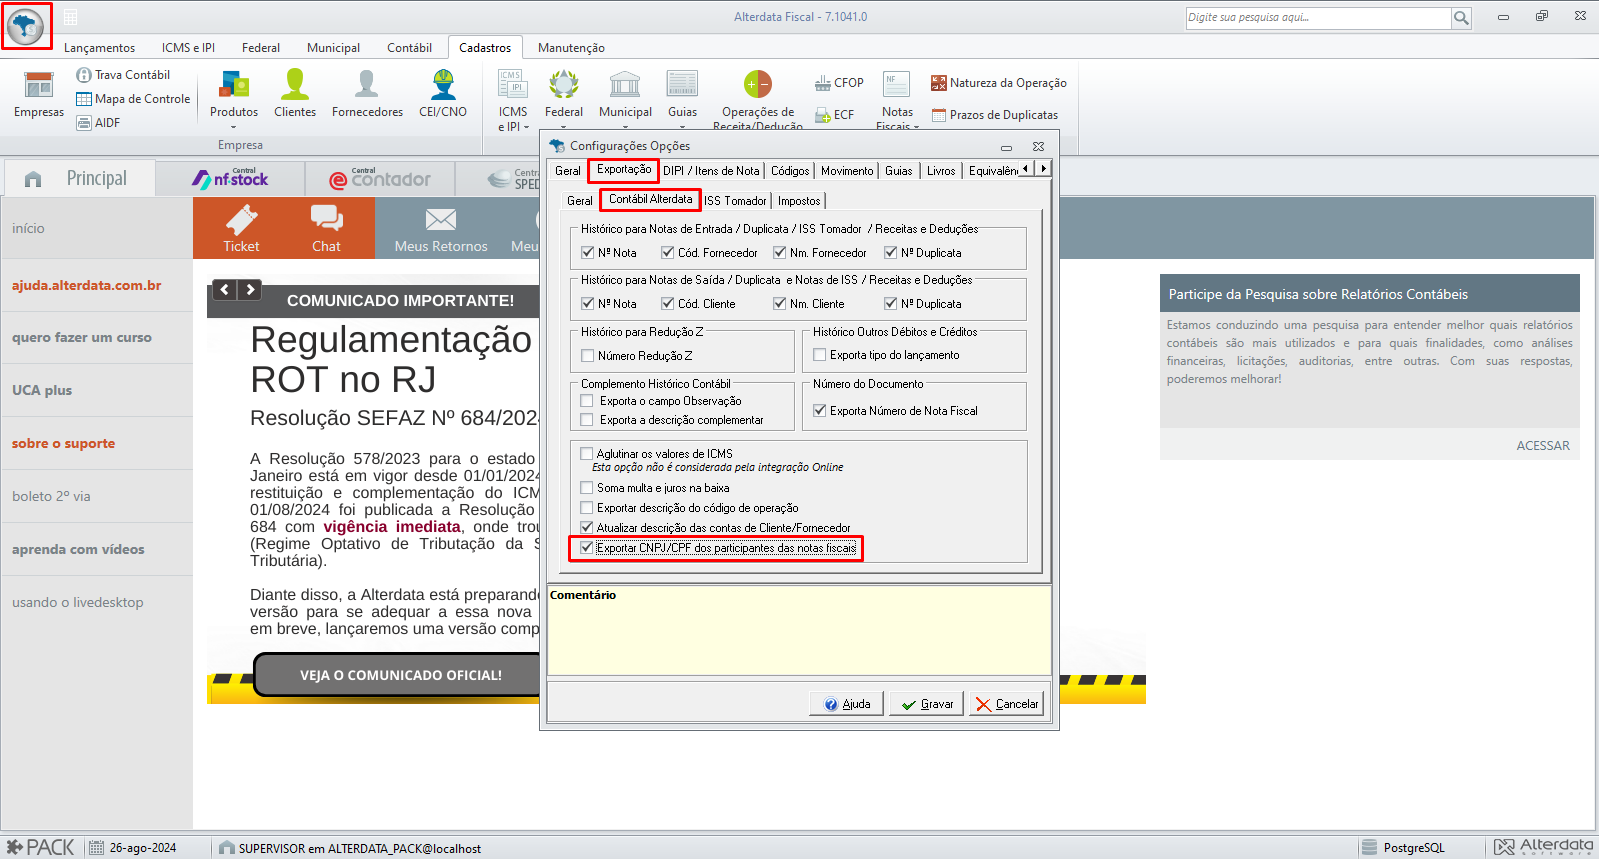
Task: Click the search magnifier icon
Action: pyautogui.click(x=1461, y=18)
